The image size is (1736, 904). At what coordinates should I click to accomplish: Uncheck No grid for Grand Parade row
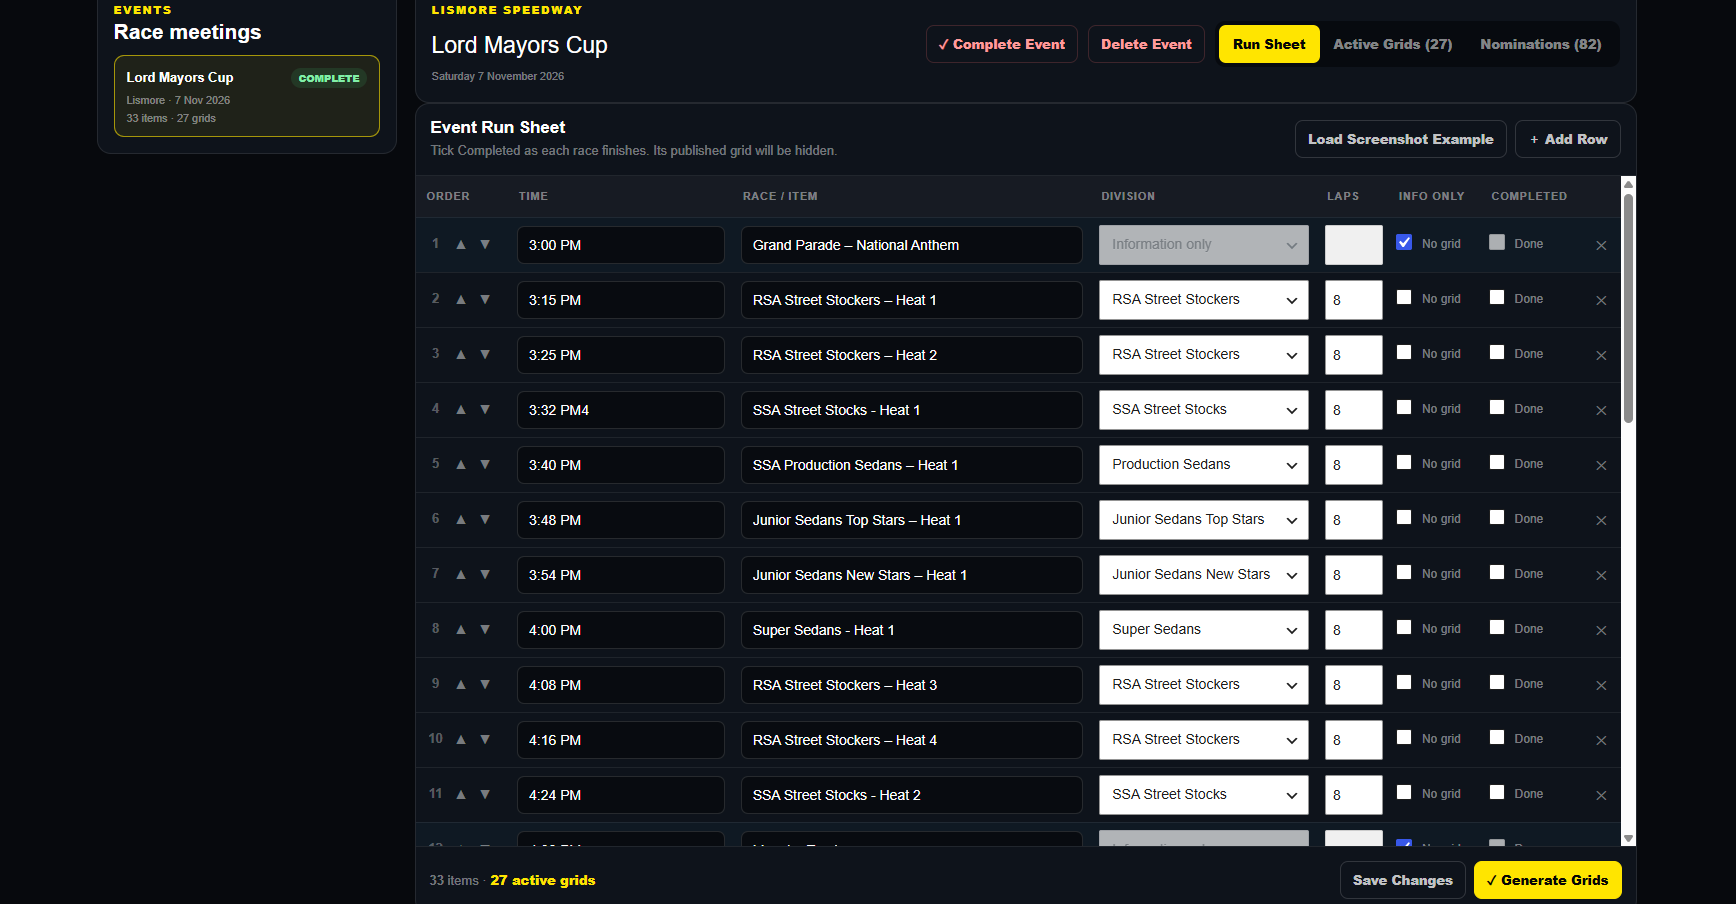pos(1404,242)
